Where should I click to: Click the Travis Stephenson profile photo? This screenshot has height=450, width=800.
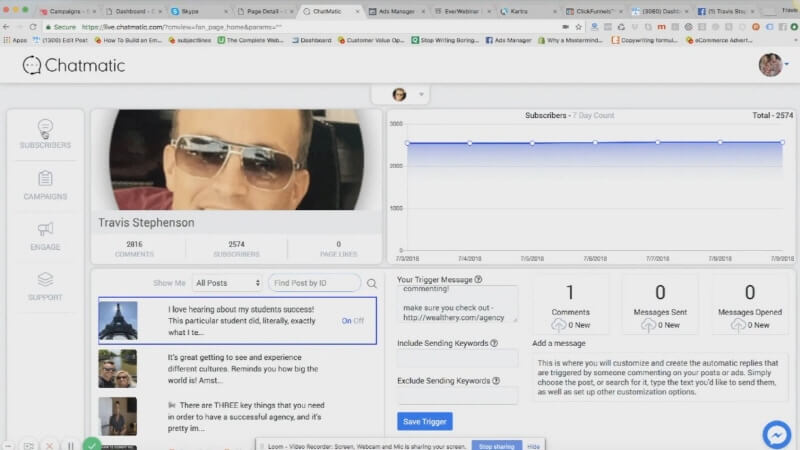point(236,159)
